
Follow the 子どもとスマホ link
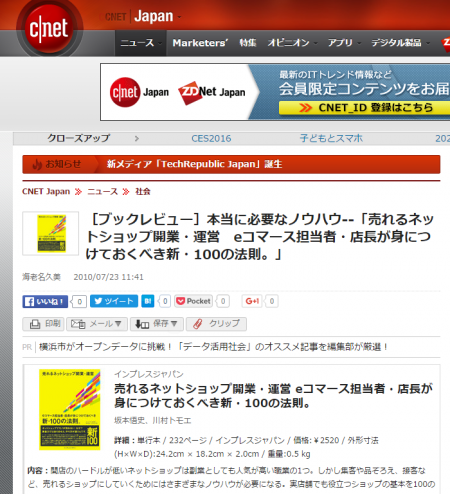tap(331, 138)
